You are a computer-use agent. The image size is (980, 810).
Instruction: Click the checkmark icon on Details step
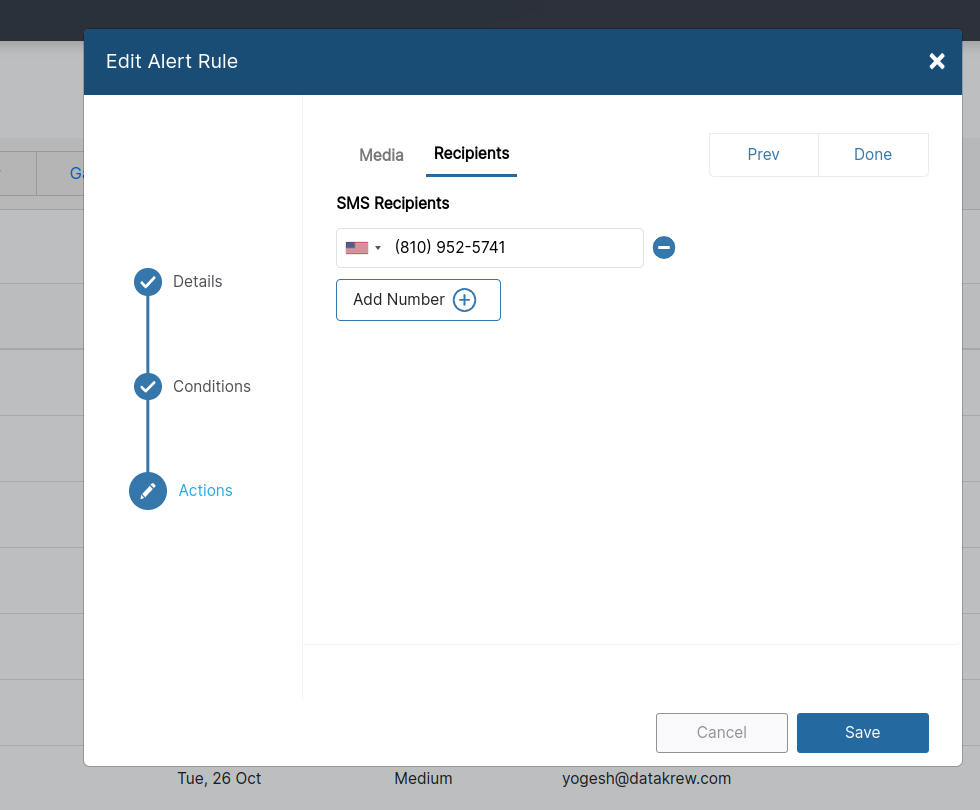(147, 281)
